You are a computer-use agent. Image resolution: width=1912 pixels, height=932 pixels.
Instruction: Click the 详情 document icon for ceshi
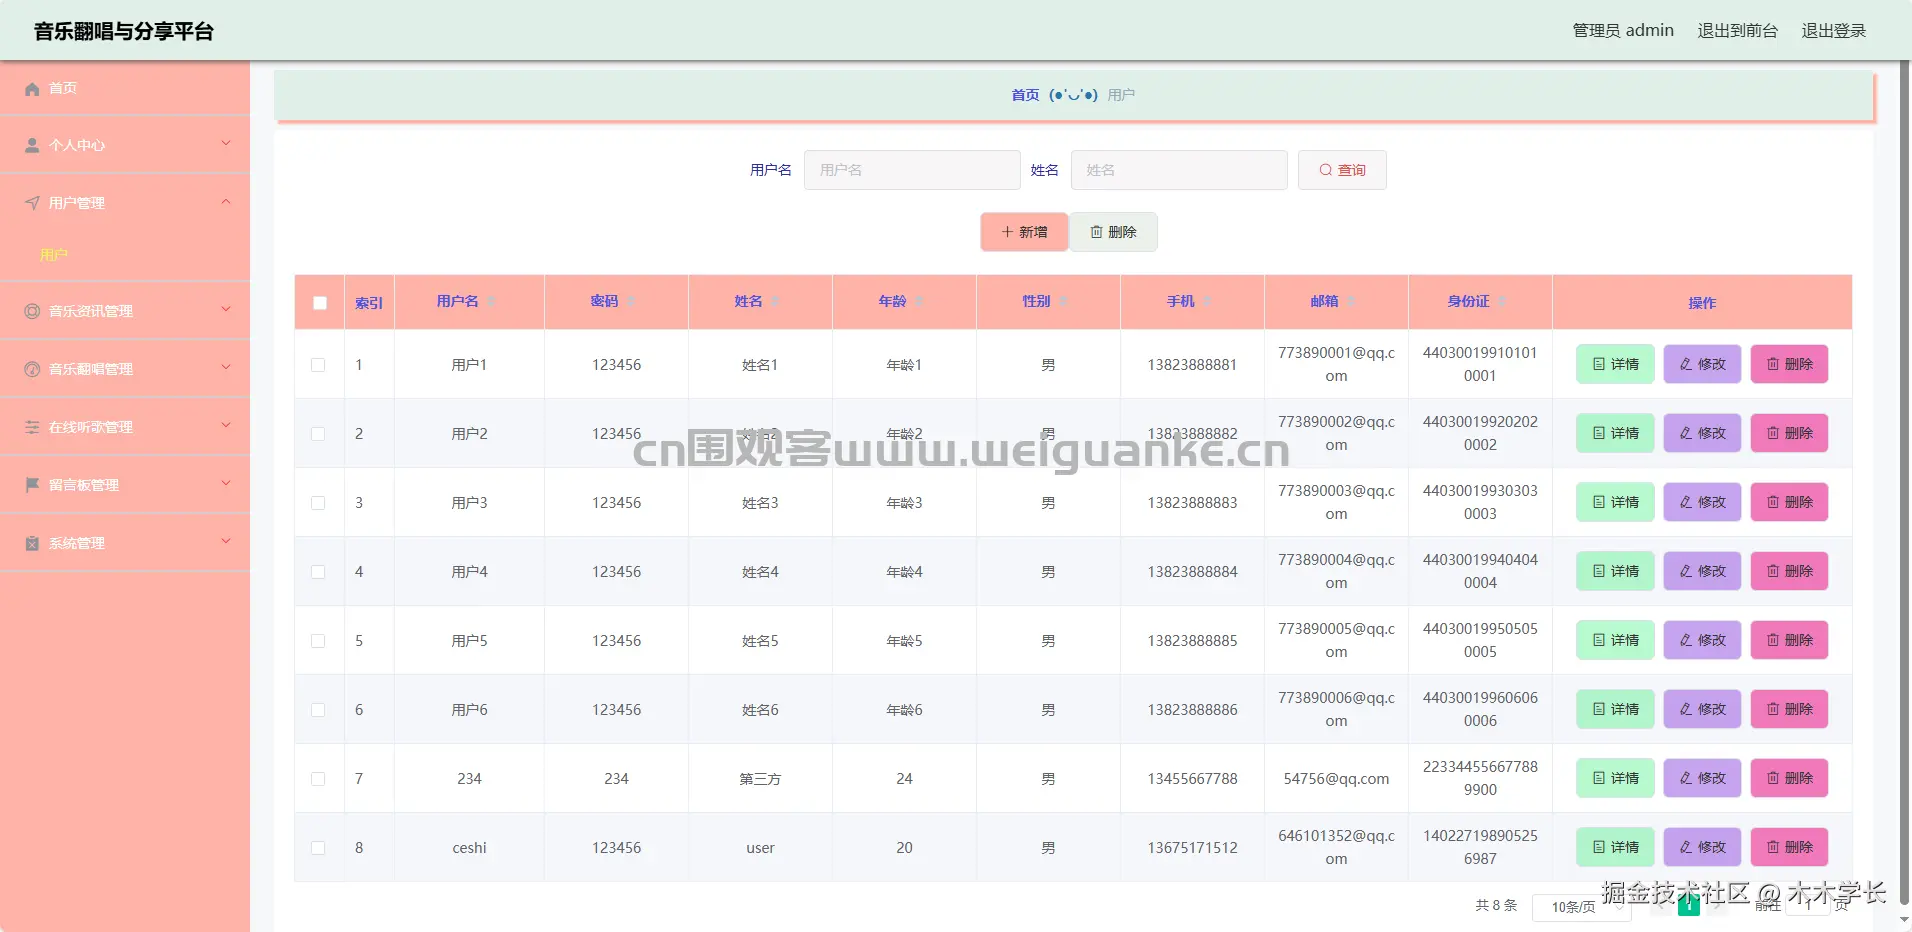[x=1599, y=847]
